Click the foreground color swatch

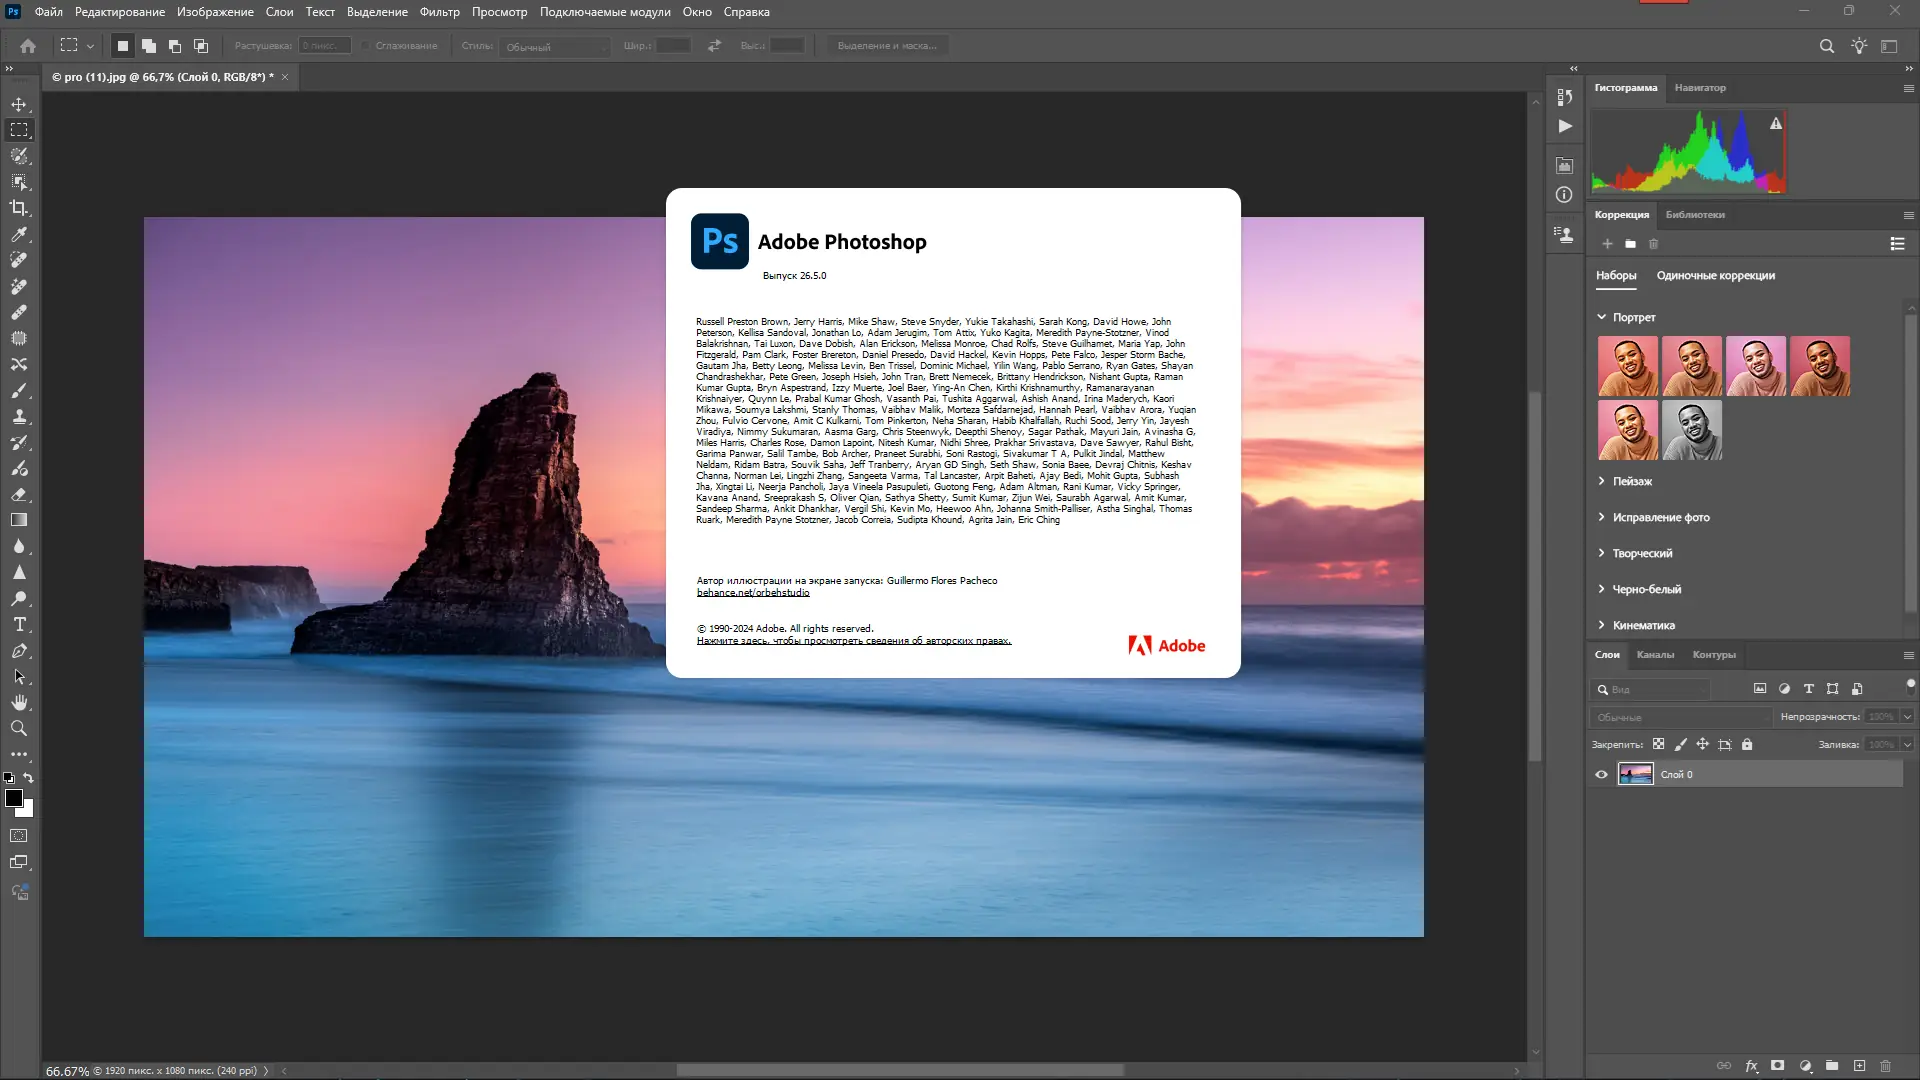point(14,798)
